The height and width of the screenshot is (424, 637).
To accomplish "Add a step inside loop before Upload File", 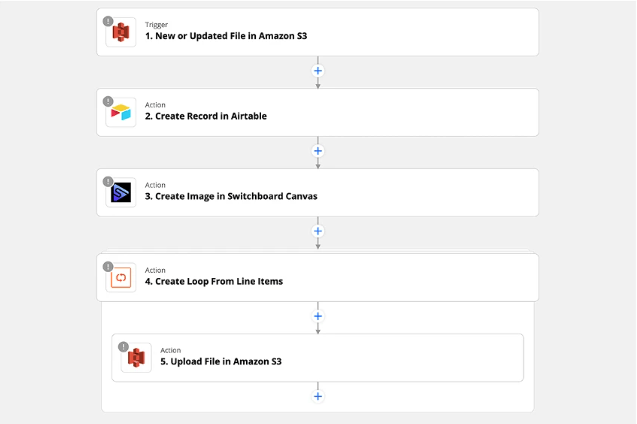I will coord(318,316).
